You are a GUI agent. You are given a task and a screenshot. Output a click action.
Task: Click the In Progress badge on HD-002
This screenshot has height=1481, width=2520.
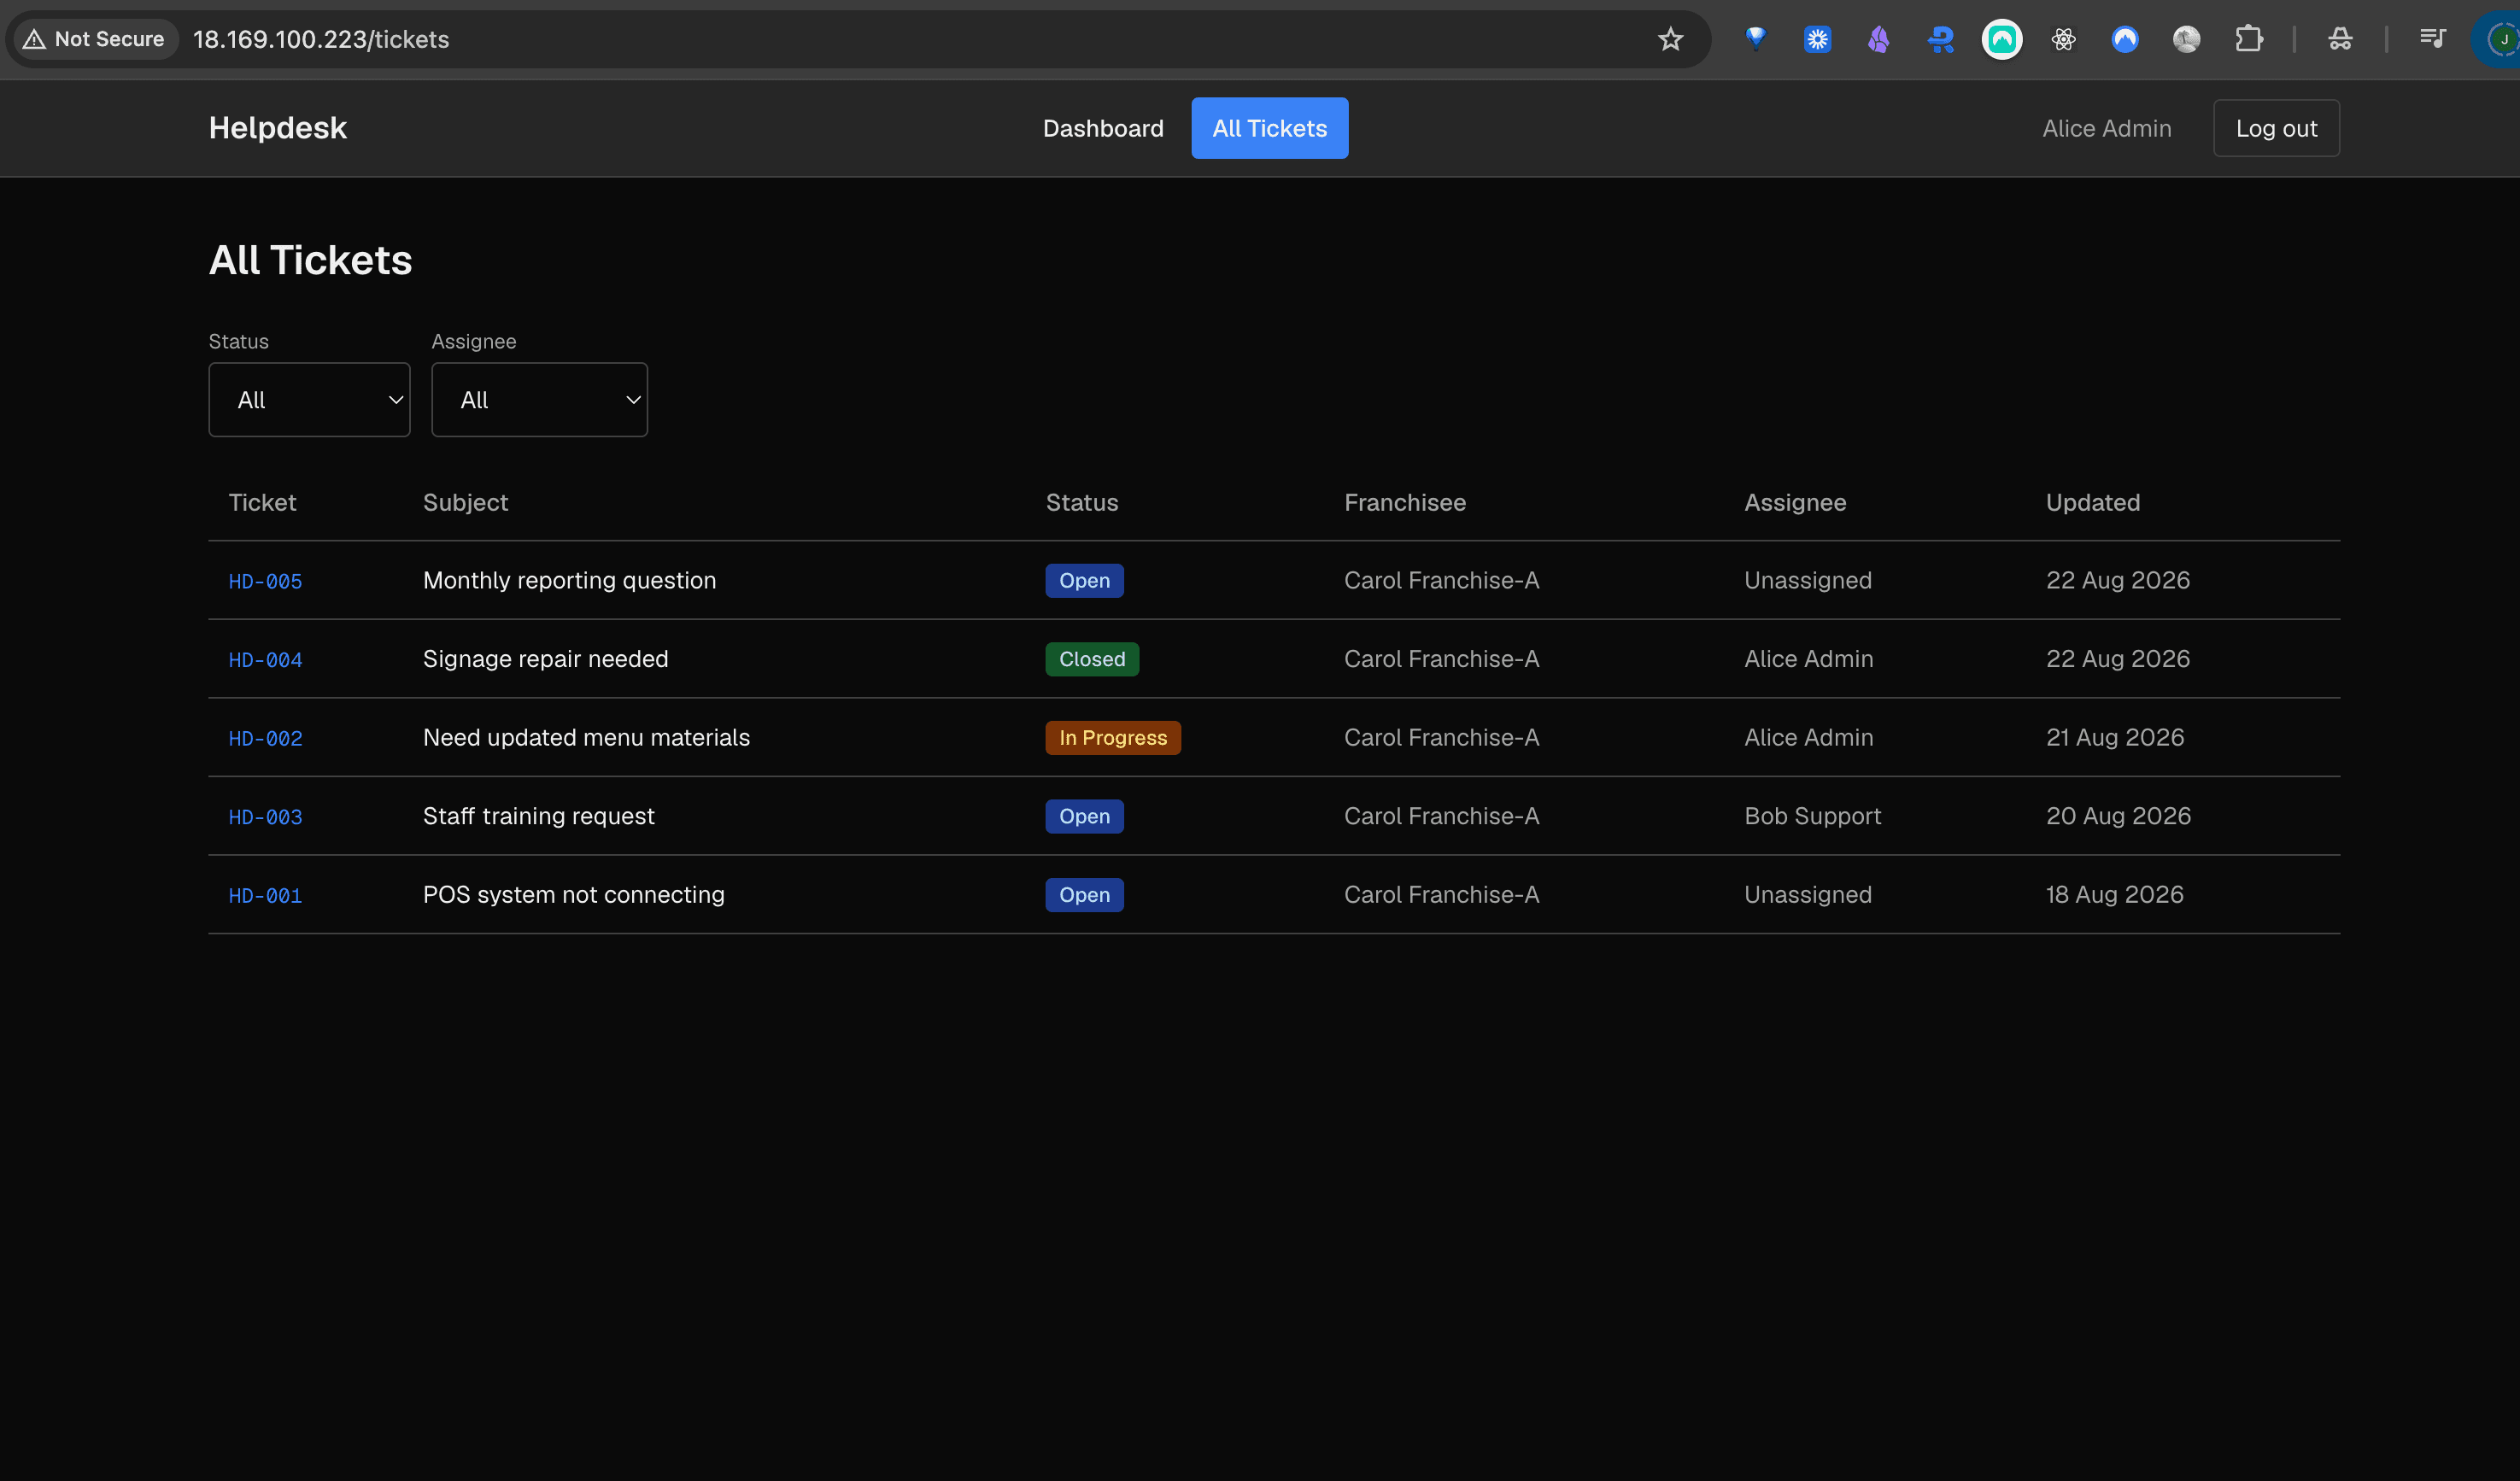coord(1113,737)
